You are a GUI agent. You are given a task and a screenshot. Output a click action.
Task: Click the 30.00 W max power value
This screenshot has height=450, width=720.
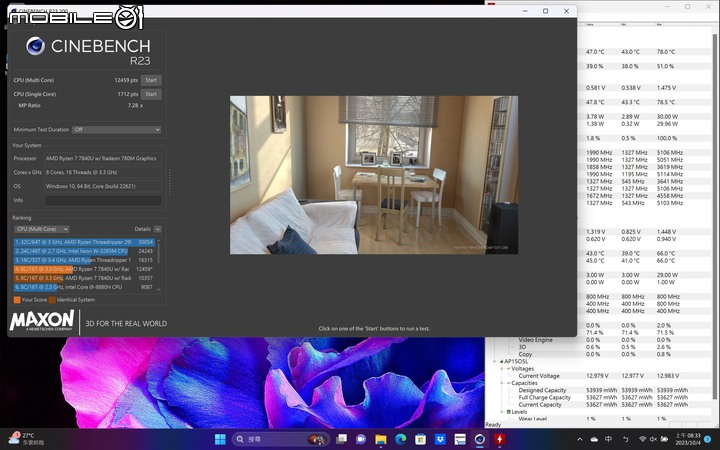point(667,117)
